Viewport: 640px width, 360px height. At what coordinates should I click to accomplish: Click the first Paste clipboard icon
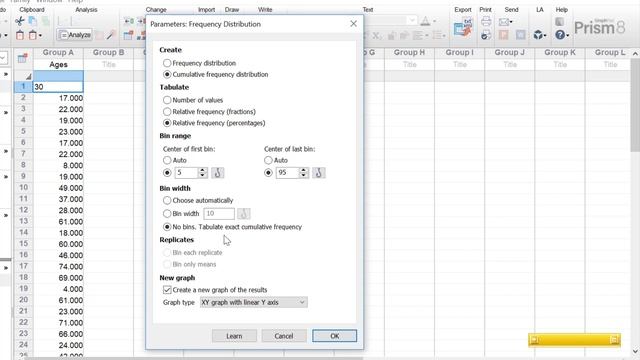point(20,35)
